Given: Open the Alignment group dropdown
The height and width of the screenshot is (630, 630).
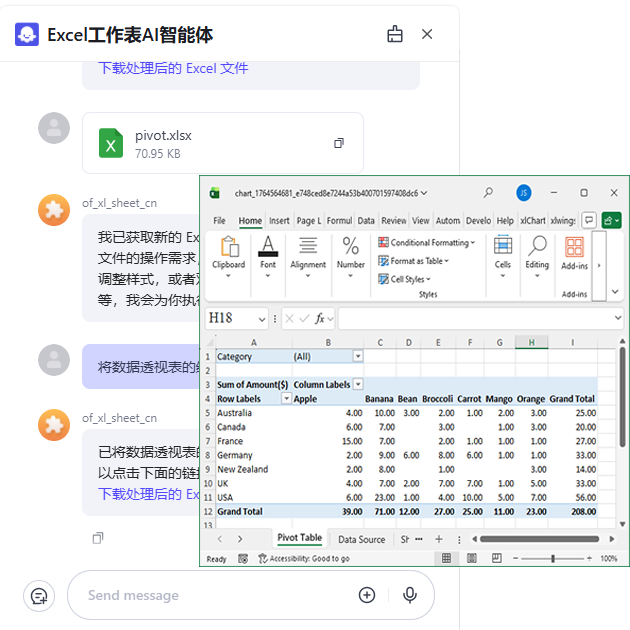Looking at the screenshot, I should (x=308, y=276).
